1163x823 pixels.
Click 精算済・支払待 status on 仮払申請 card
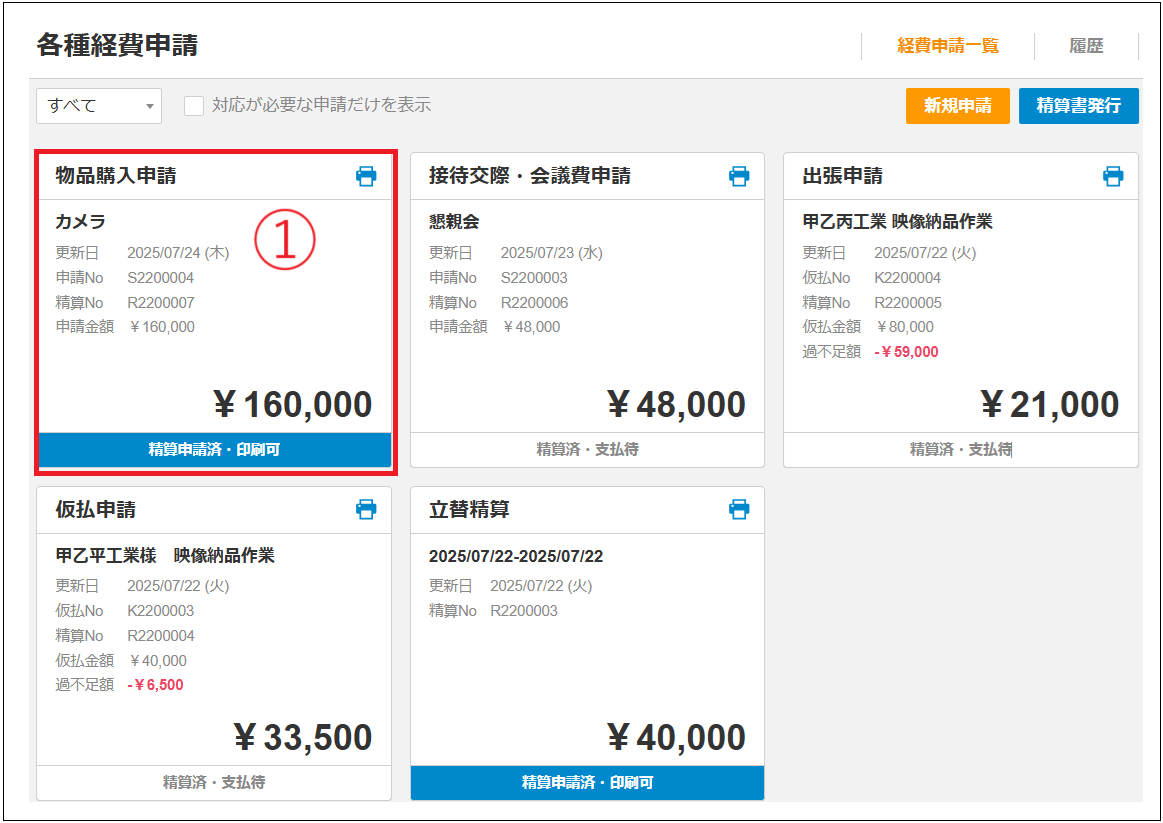(x=214, y=782)
